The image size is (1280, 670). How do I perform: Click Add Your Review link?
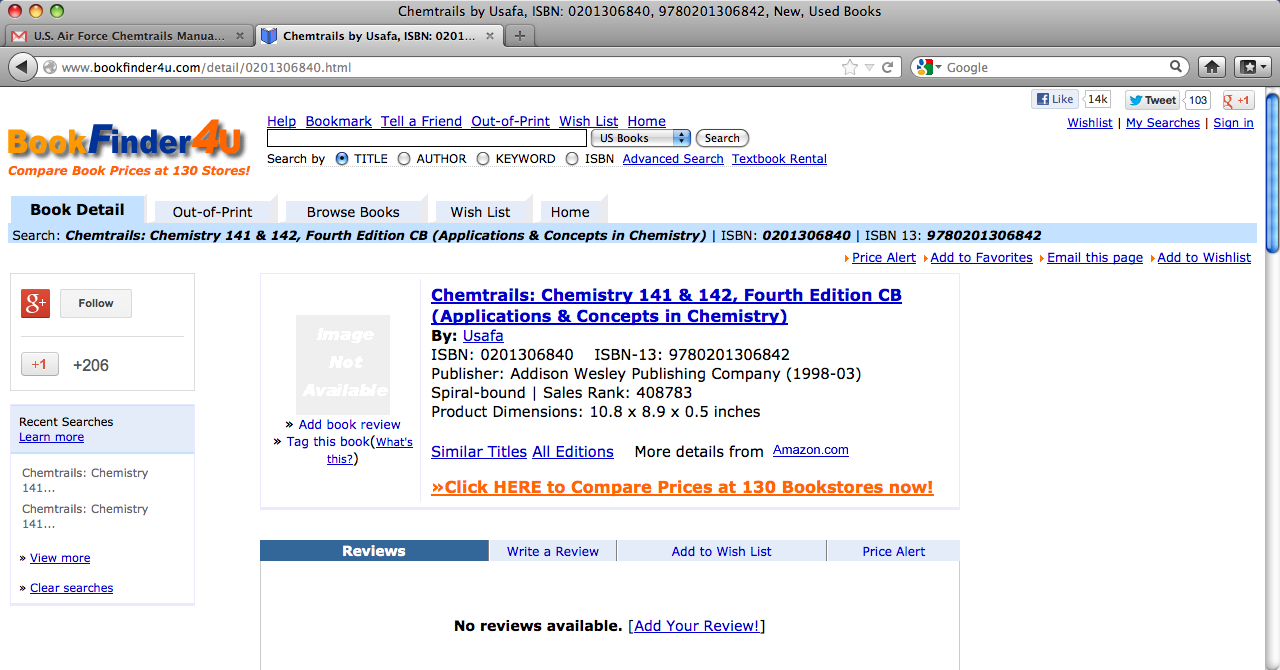click(x=697, y=626)
